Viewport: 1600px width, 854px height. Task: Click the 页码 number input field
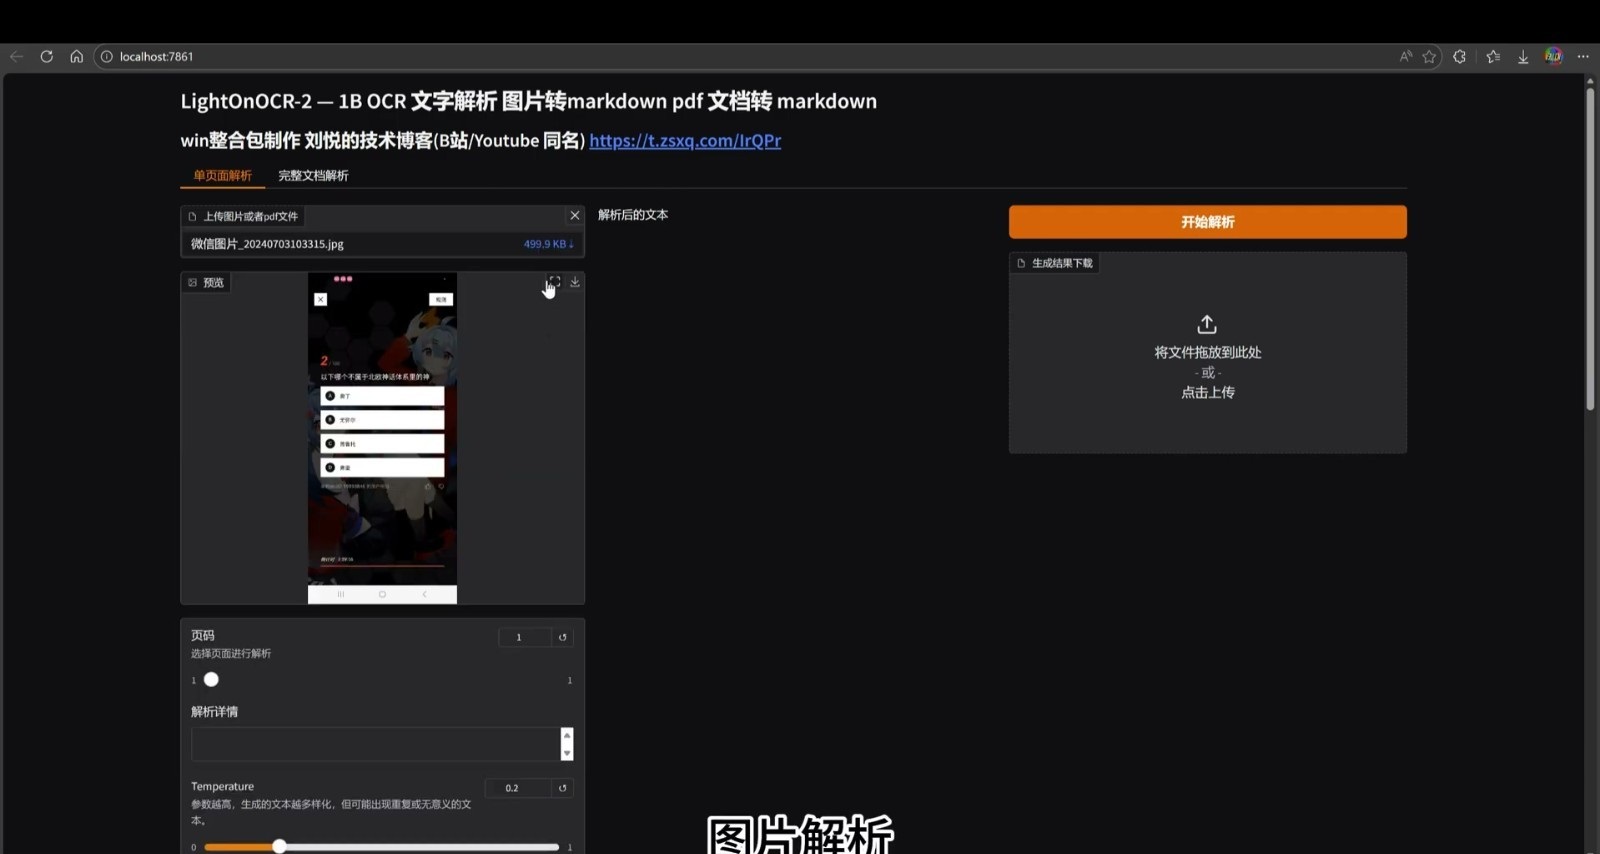(524, 637)
